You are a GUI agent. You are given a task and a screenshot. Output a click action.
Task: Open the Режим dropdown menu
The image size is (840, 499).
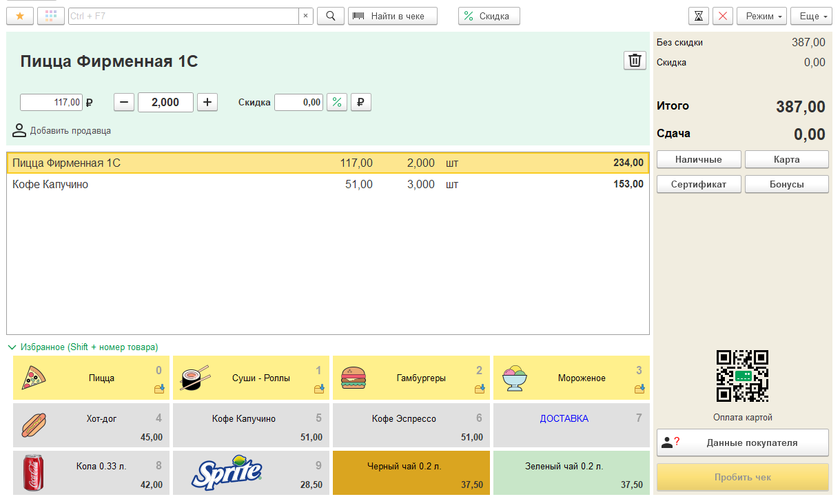pyautogui.click(x=763, y=16)
